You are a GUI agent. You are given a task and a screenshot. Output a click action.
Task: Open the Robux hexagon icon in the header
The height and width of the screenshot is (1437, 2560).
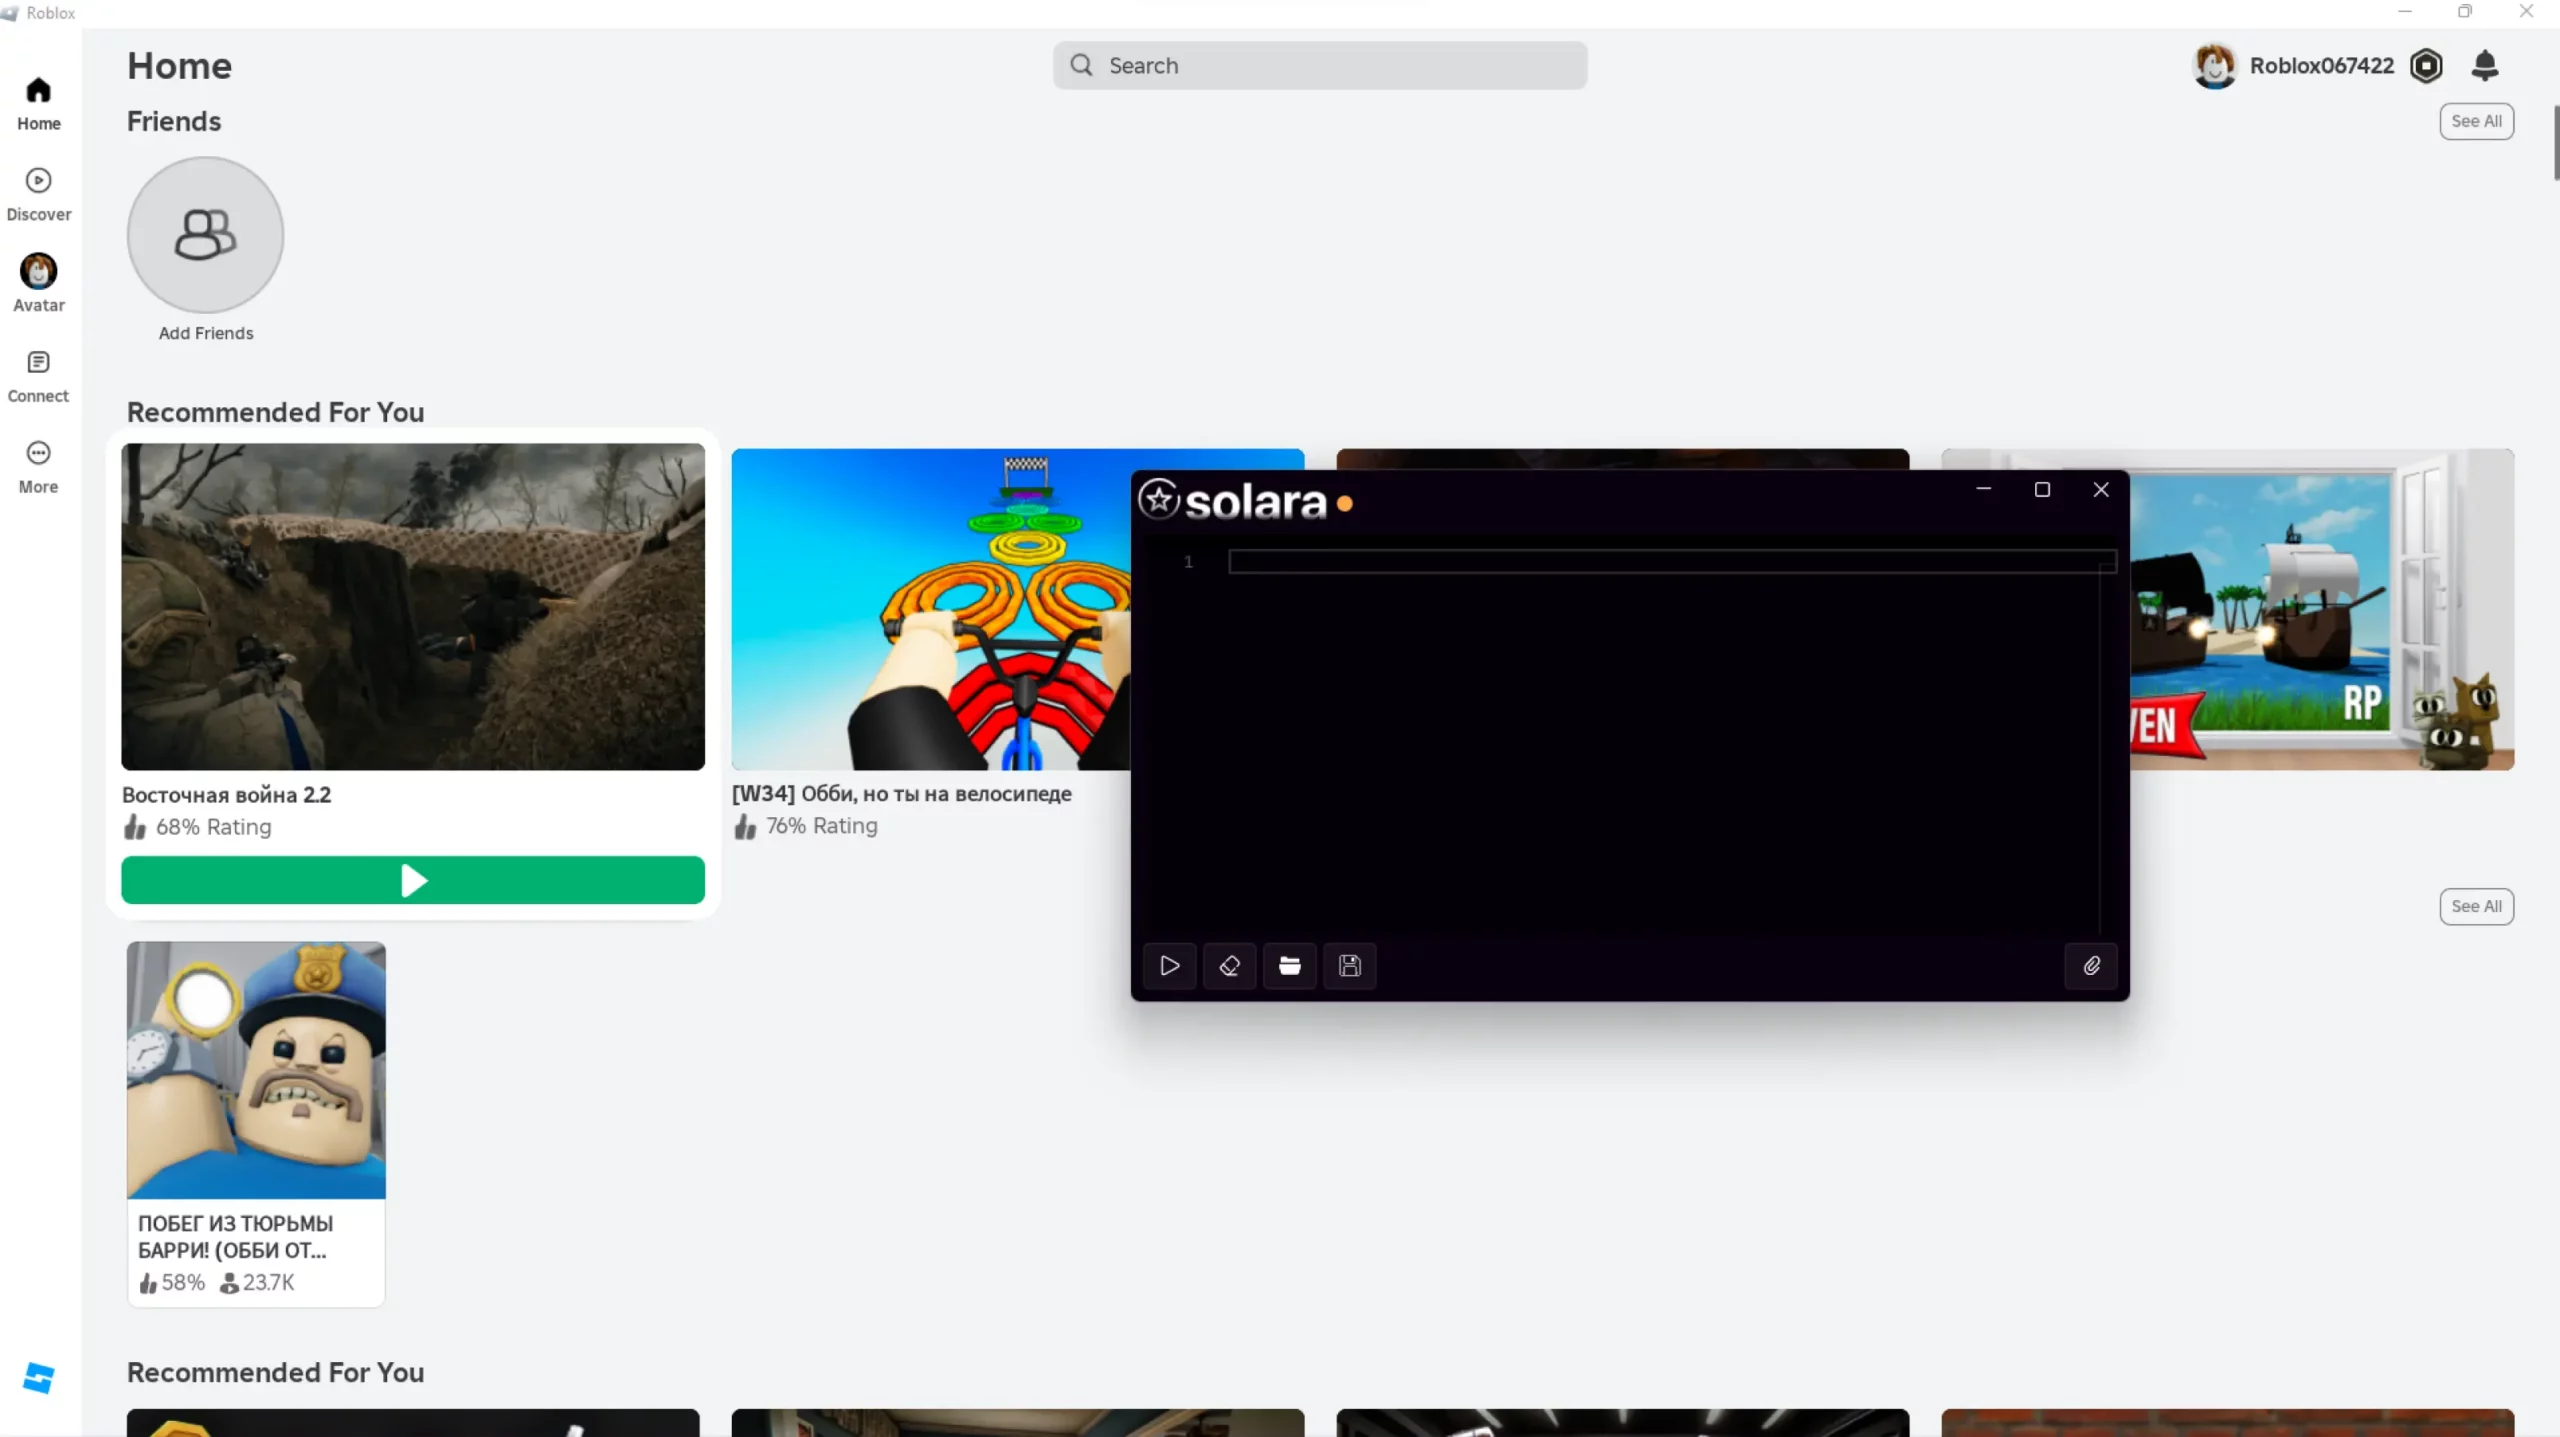coord(2426,66)
